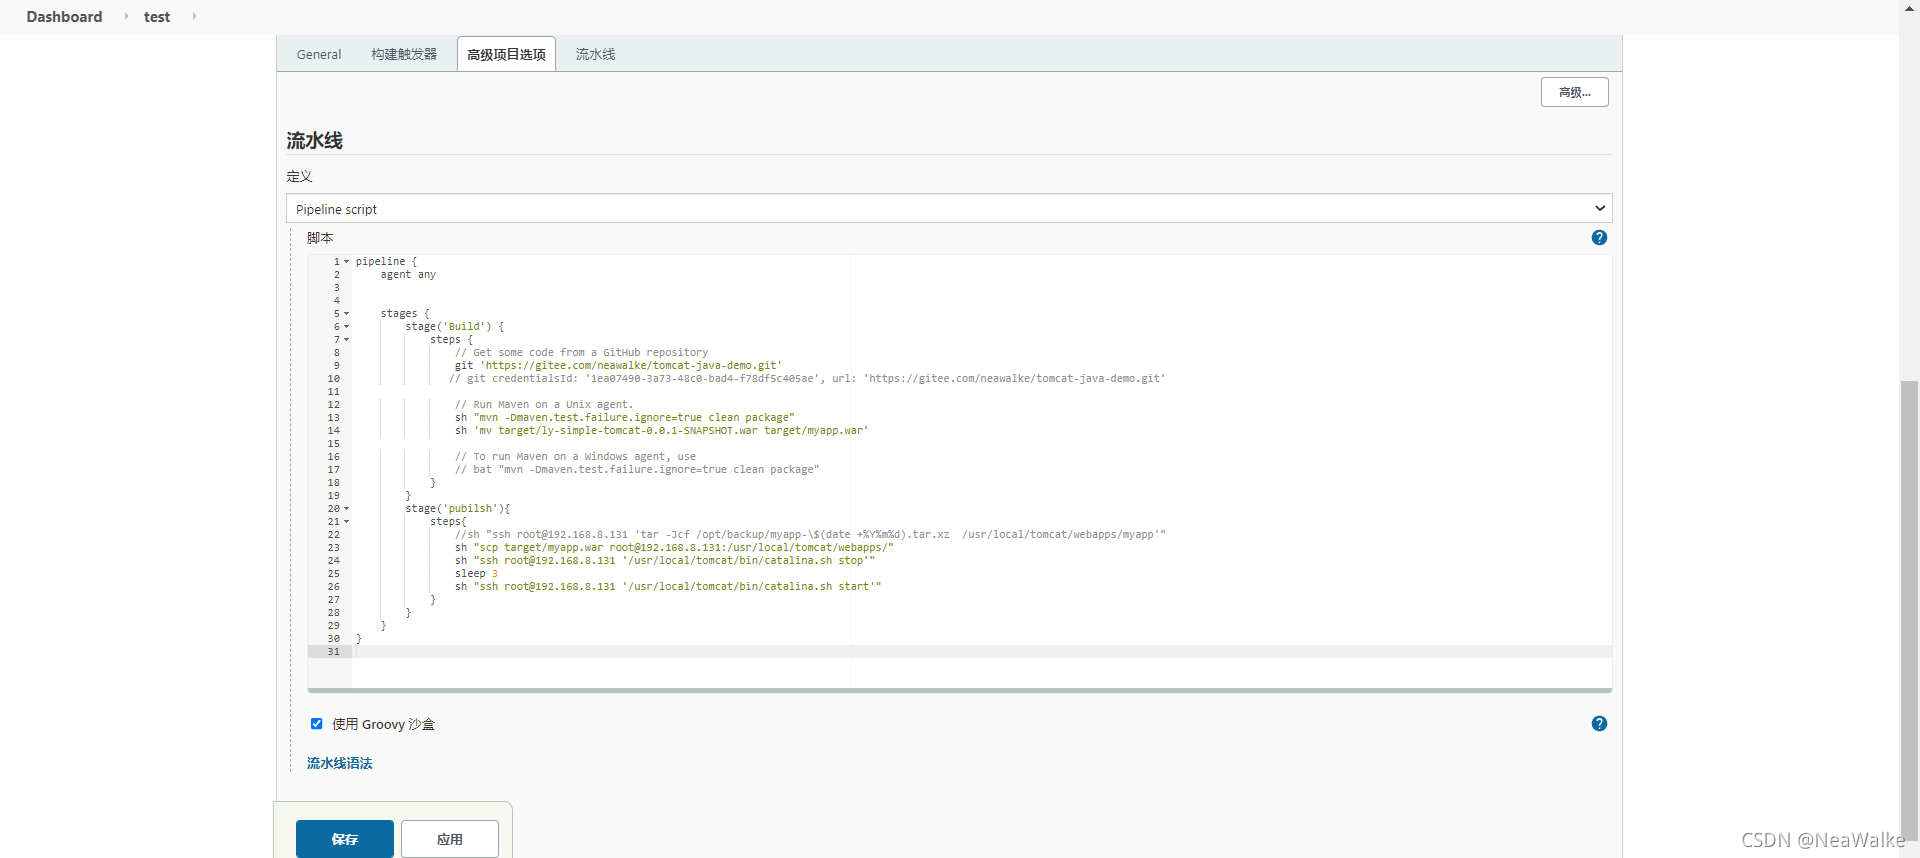Click the page vertical scrollbar thumb

(x=1909, y=610)
